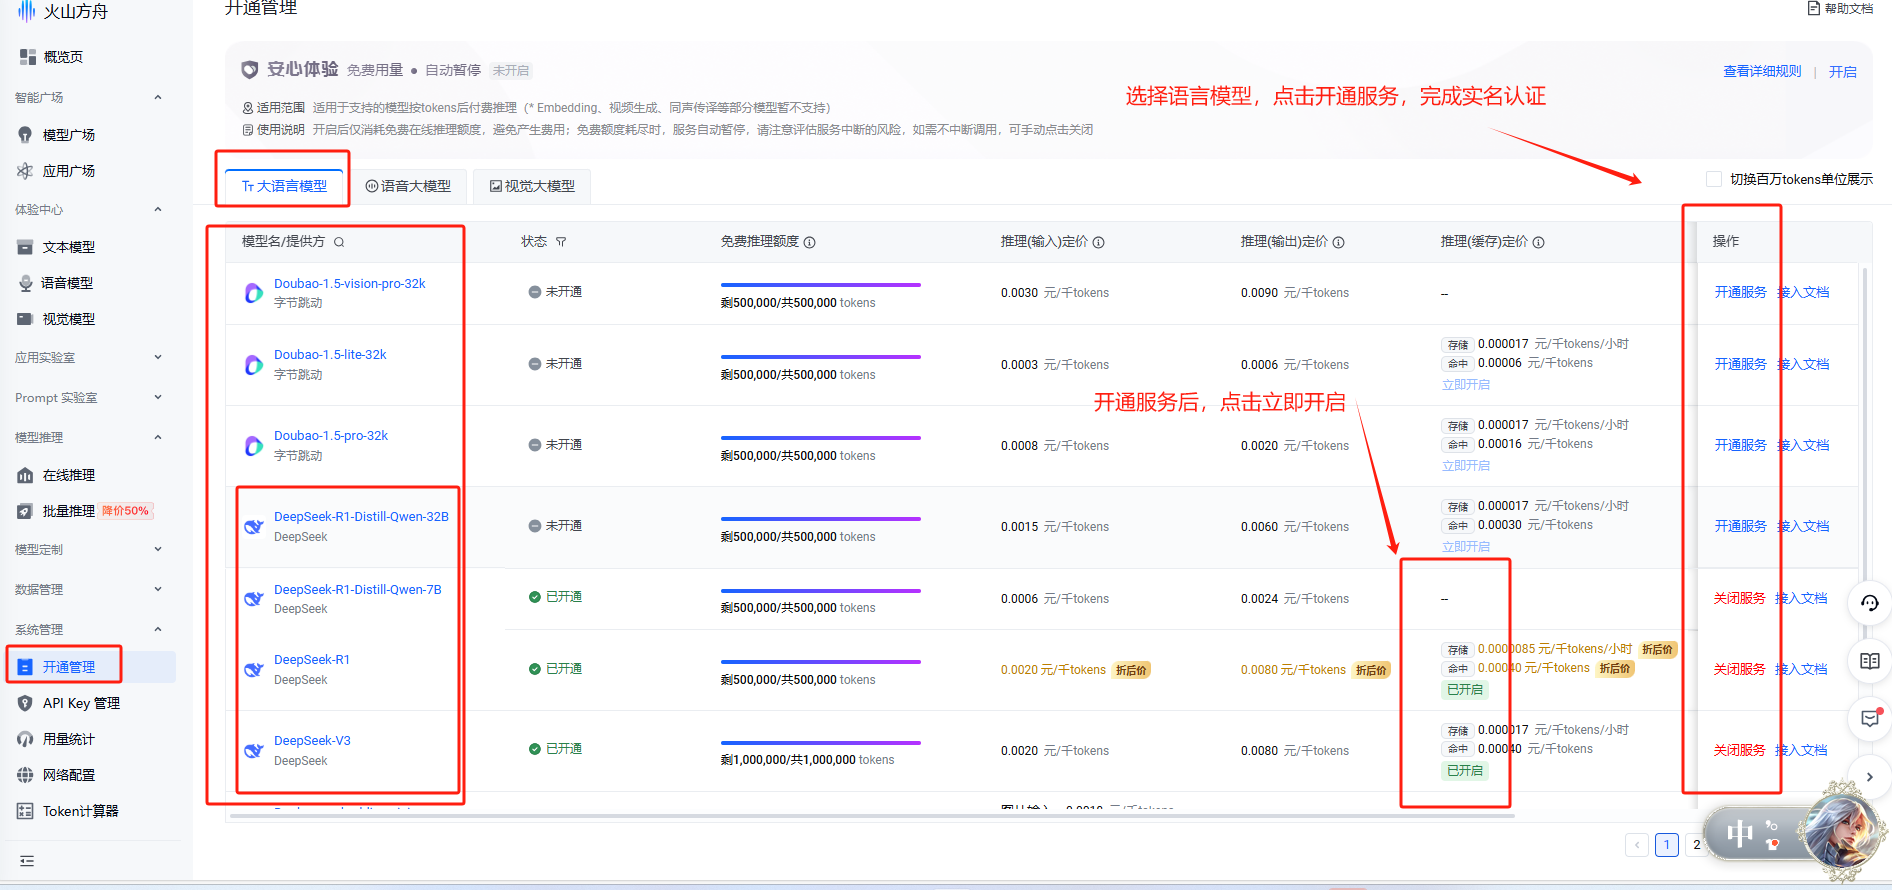This screenshot has height=890, width=1892.
Task: Click the DeepSeek-R1-Distill-Qwen-32B free quota progress bar
Action: click(821, 518)
